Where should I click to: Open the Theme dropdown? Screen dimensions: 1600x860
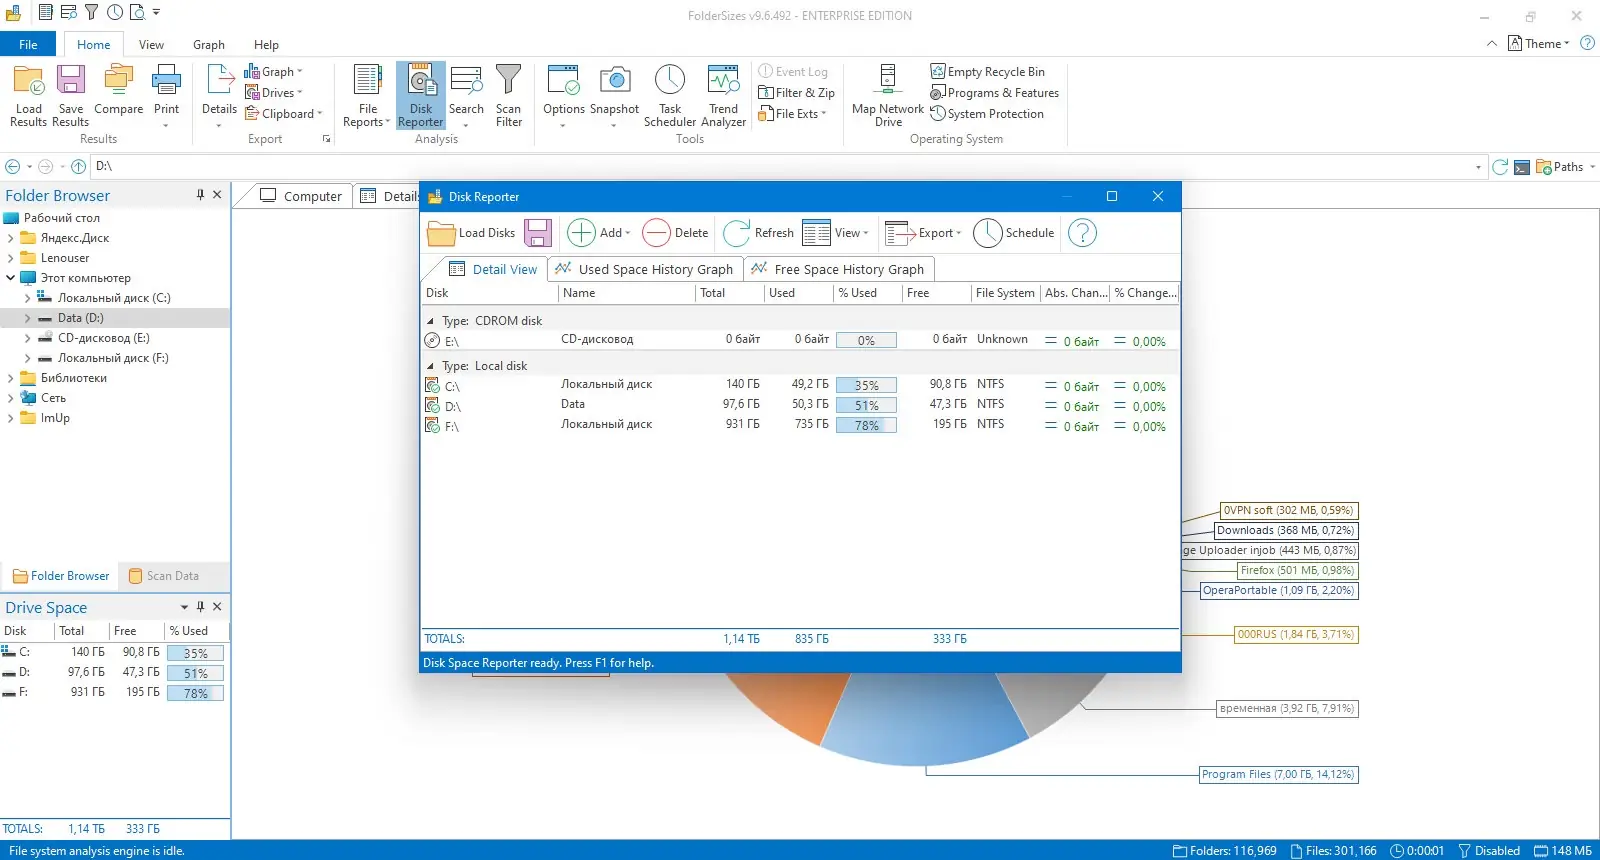click(x=1539, y=44)
